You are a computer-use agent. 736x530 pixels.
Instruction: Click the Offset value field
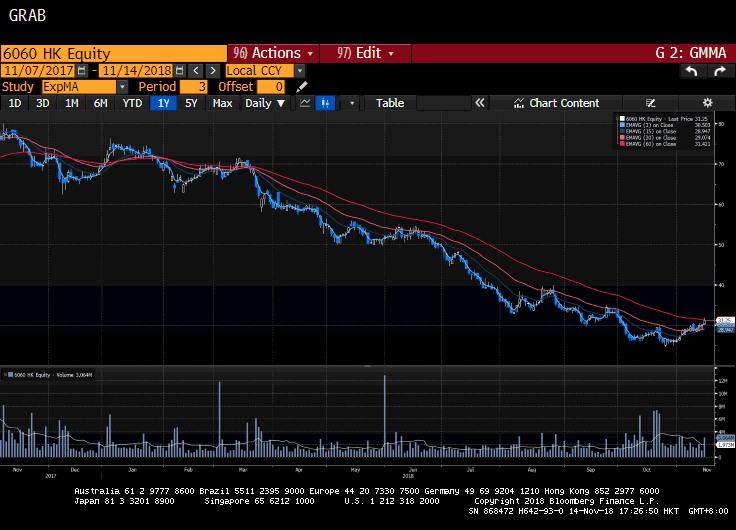[x=271, y=87]
